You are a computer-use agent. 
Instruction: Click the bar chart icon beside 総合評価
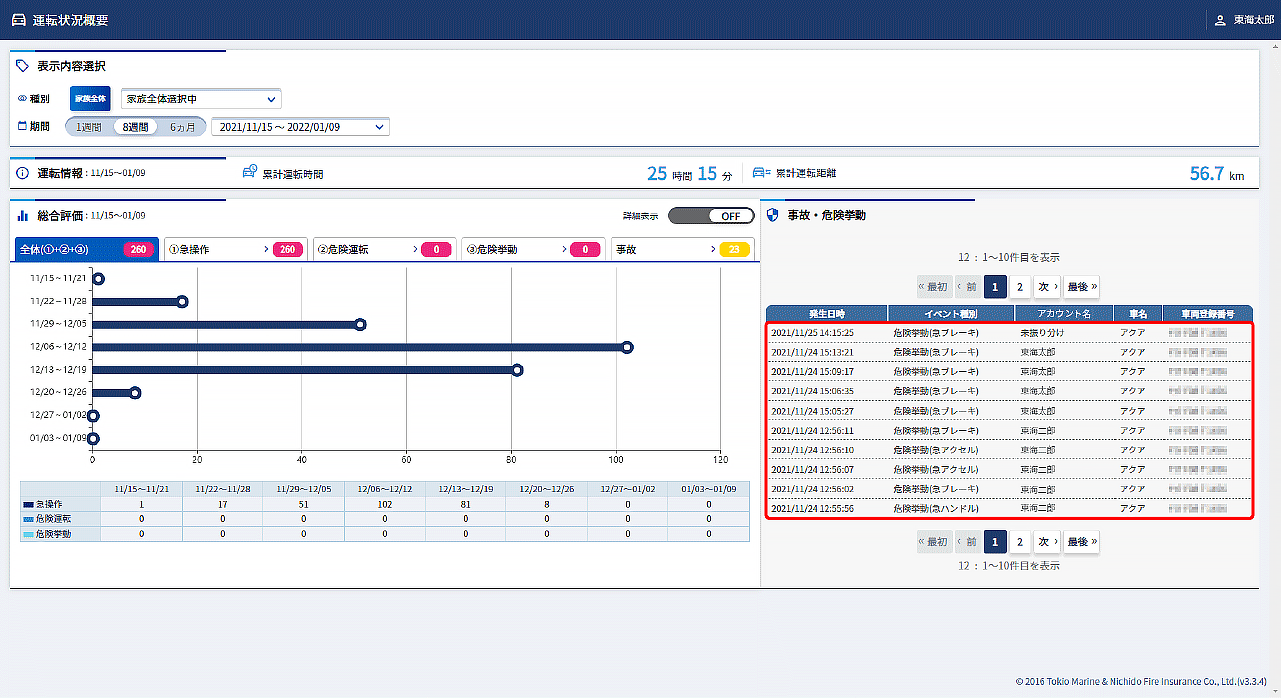coord(23,215)
